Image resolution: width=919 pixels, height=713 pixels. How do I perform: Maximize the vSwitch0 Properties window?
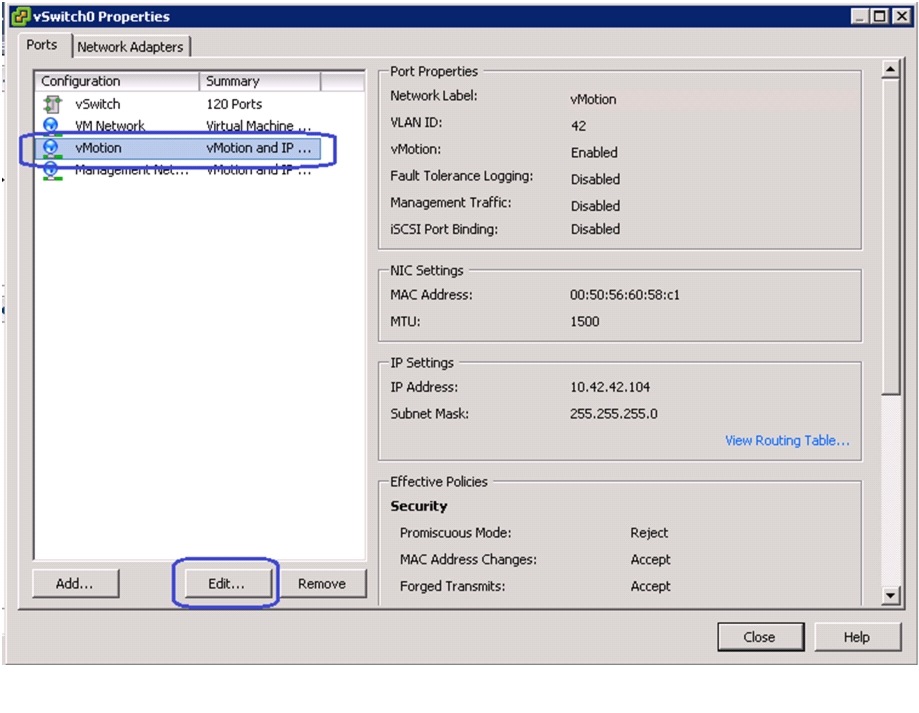(880, 16)
